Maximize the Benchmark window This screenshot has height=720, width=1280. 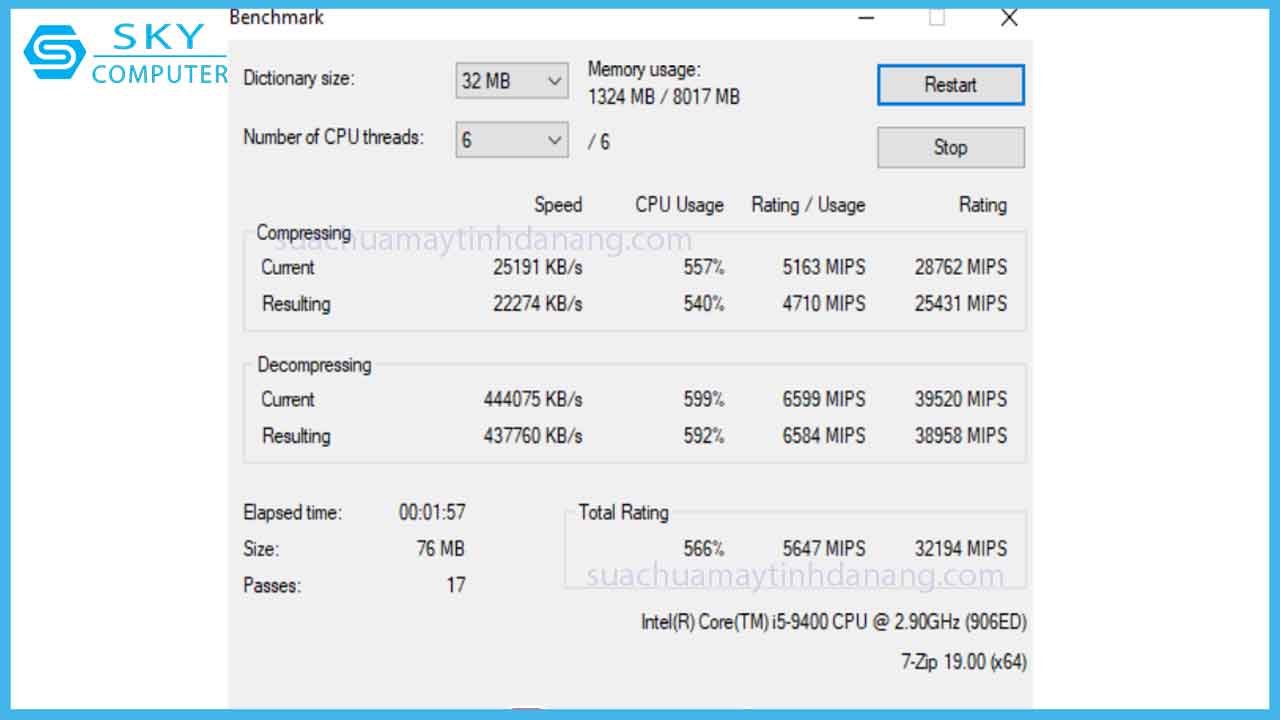[x=937, y=17]
